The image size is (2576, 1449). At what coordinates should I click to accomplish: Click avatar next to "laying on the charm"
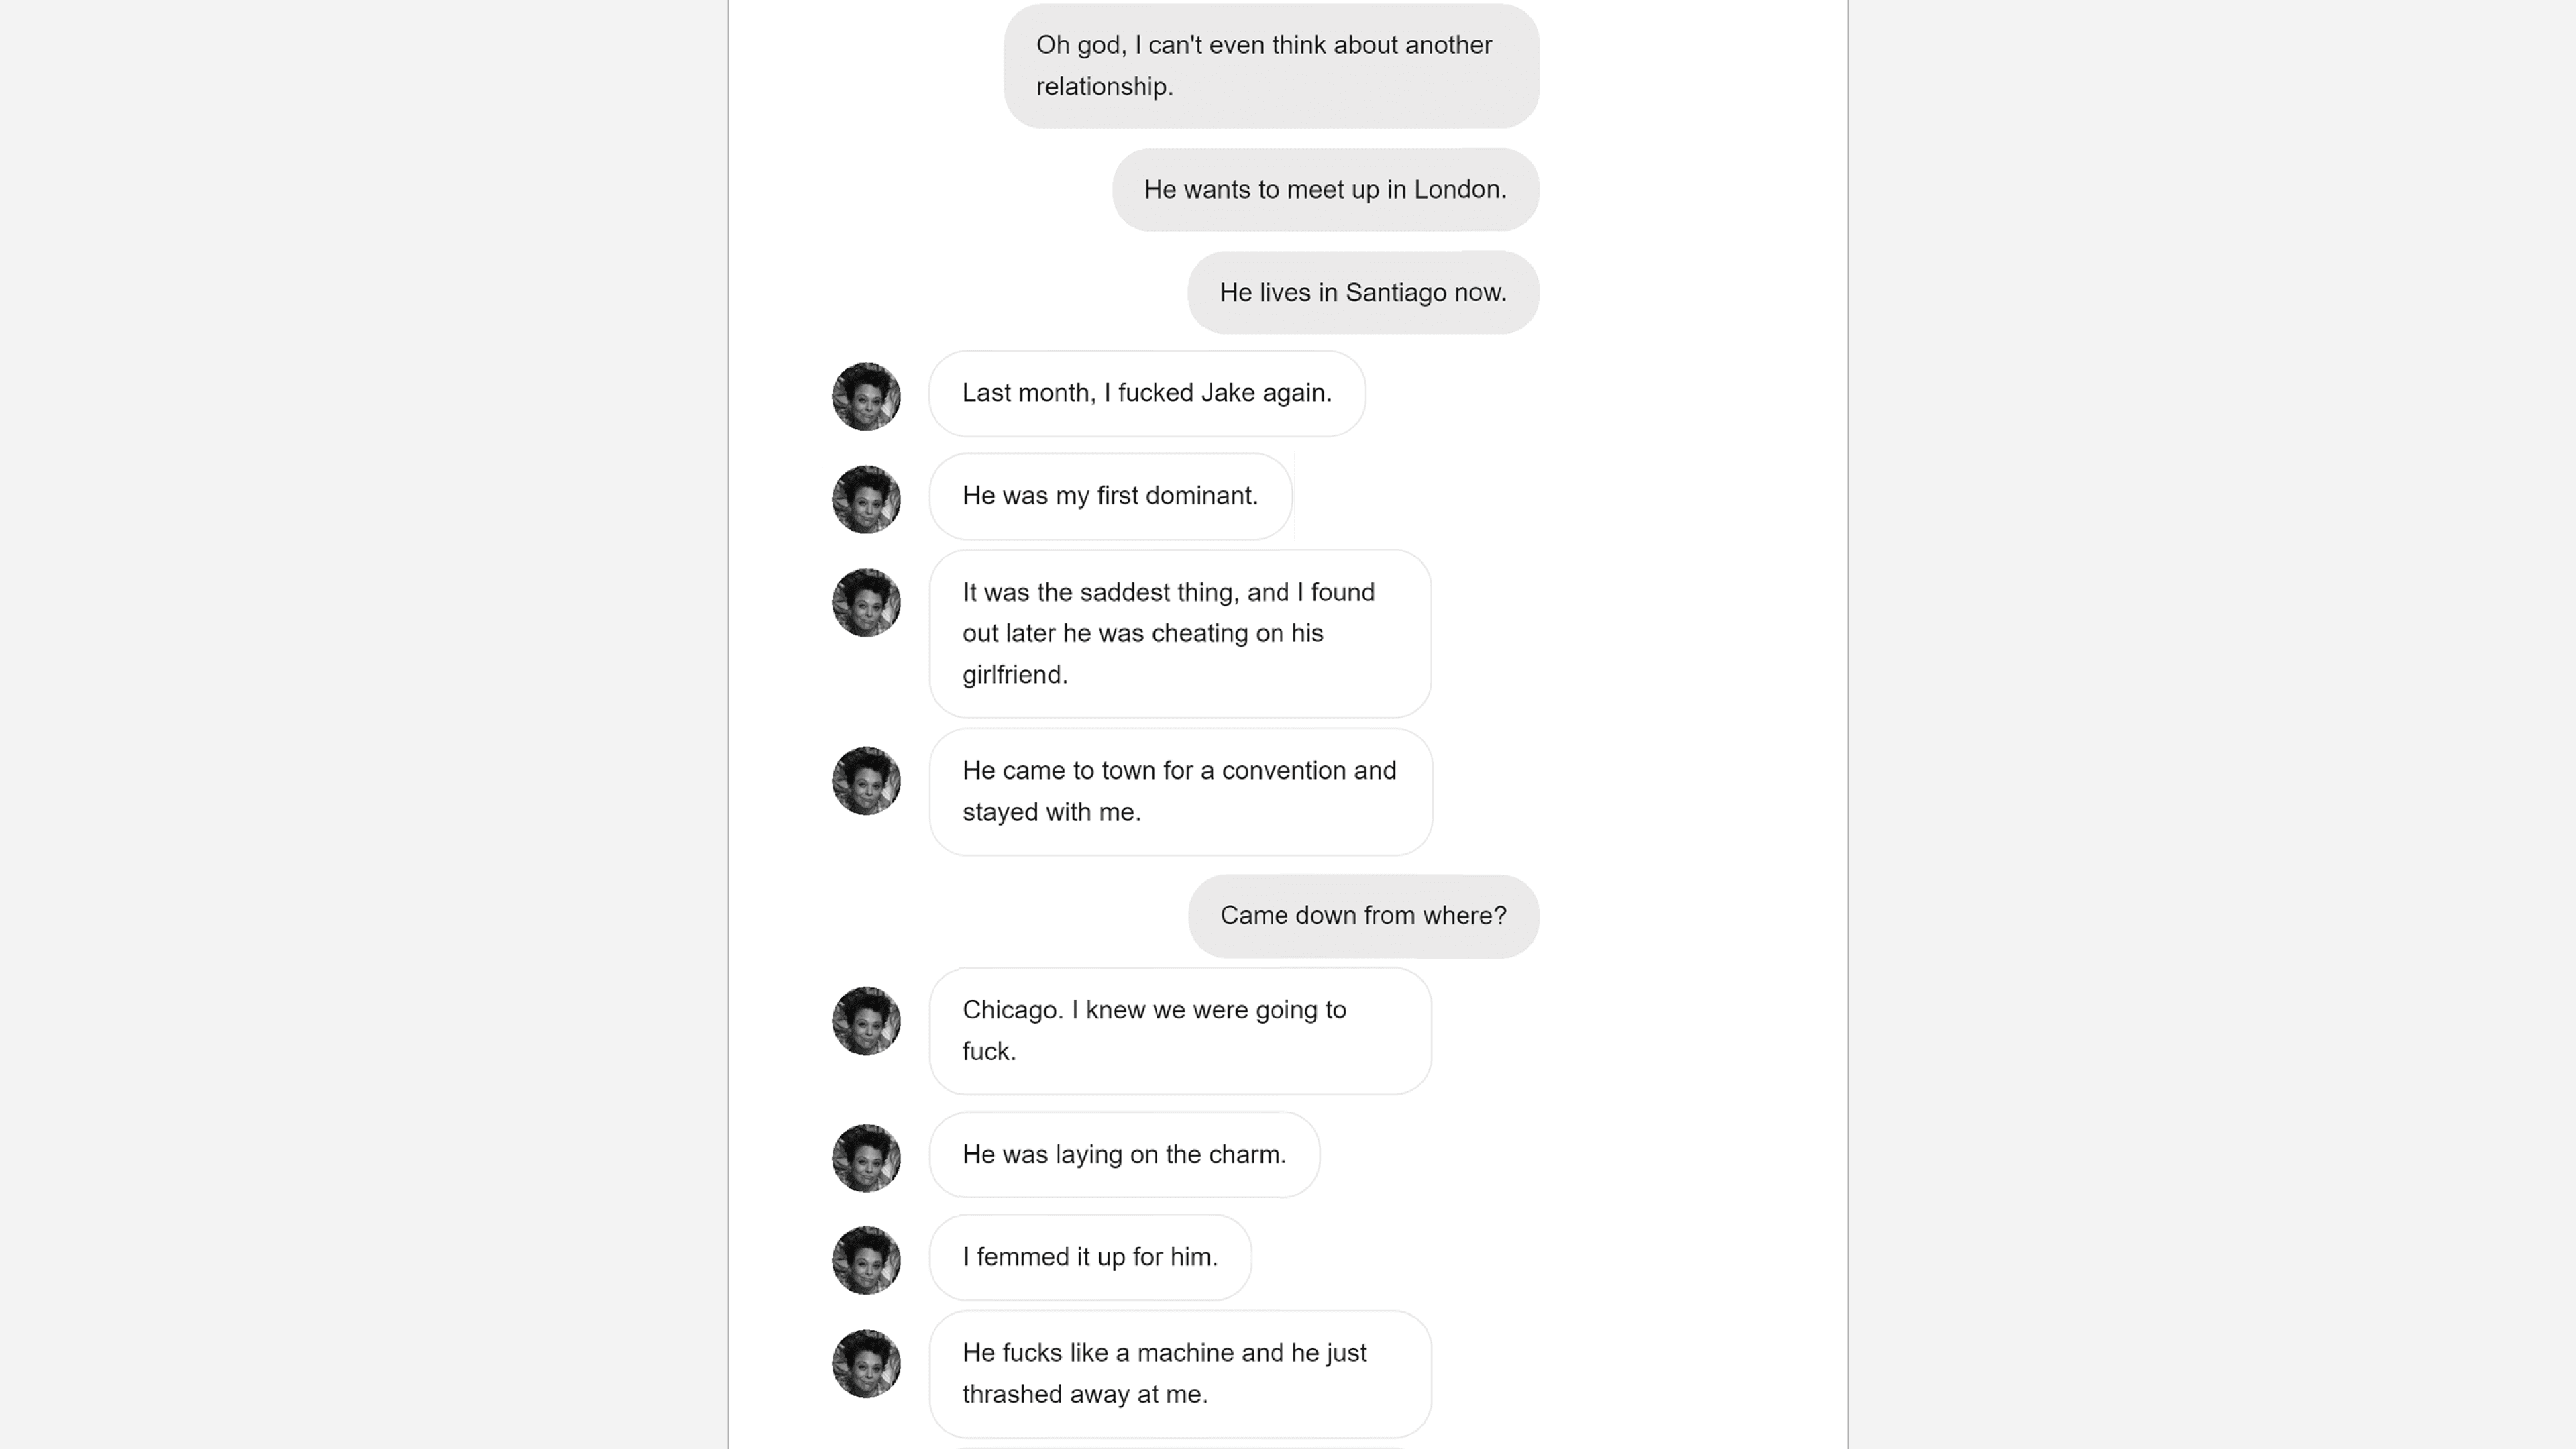click(x=866, y=1157)
